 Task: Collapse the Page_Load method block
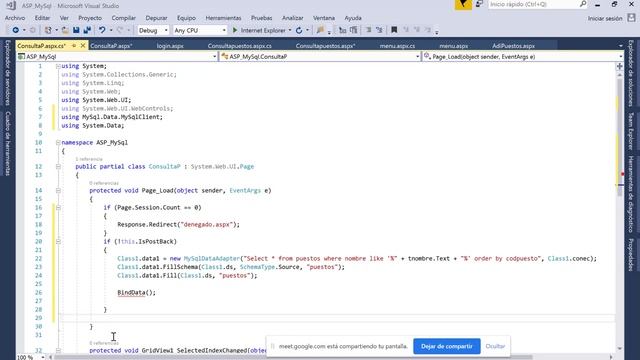click(x=58, y=191)
